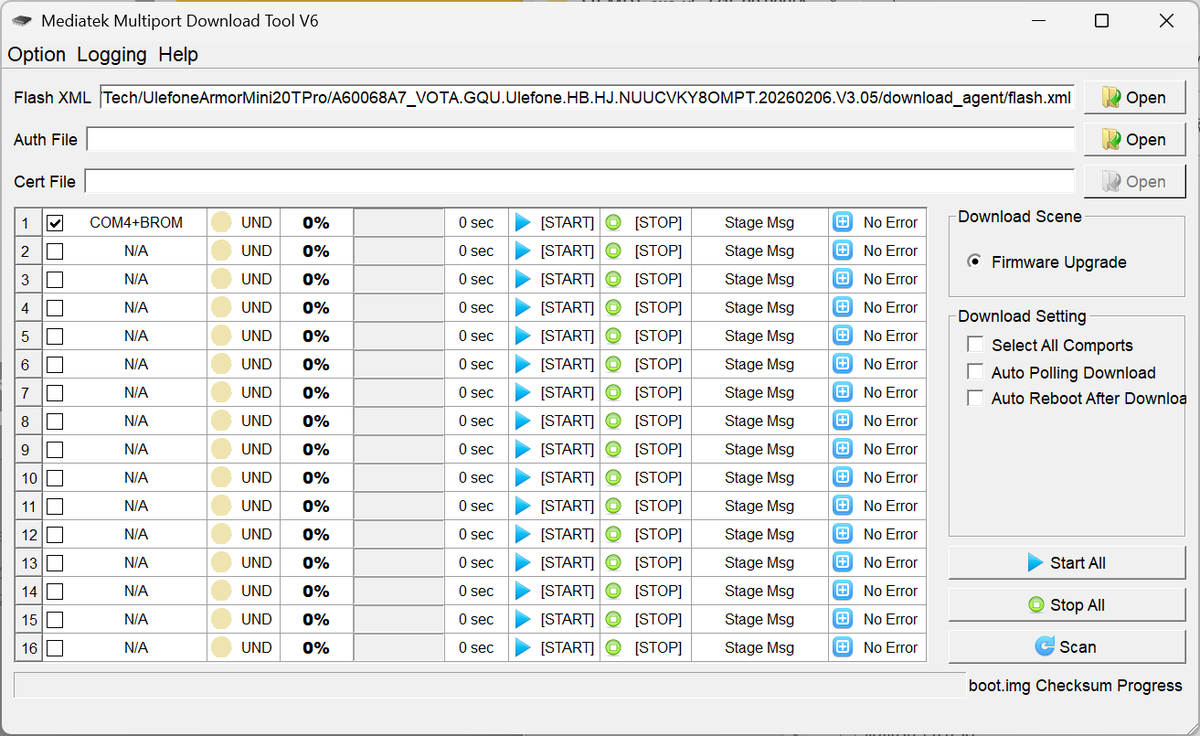The height and width of the screenshot is (736, 1200).
Task: Click the application icon in the title bar
Action: click(22, 20)
